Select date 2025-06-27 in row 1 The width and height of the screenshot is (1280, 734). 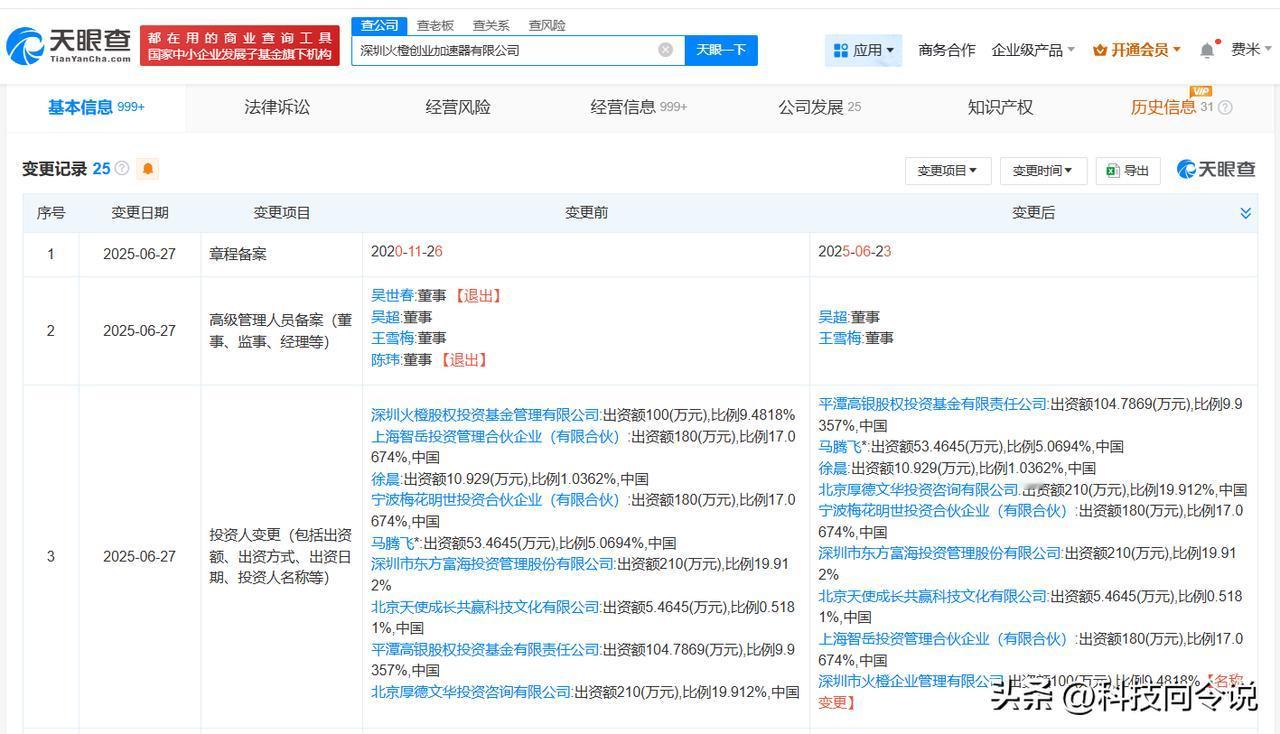point(139,254)
